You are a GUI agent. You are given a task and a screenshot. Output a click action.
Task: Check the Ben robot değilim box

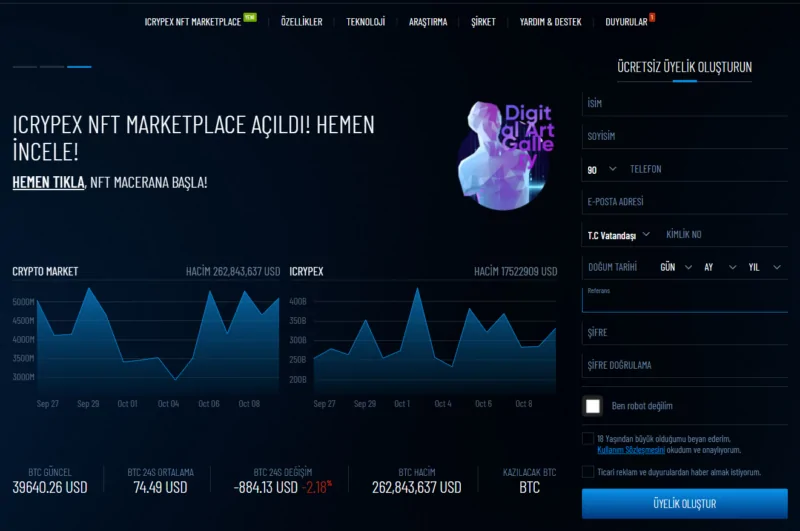593,406
